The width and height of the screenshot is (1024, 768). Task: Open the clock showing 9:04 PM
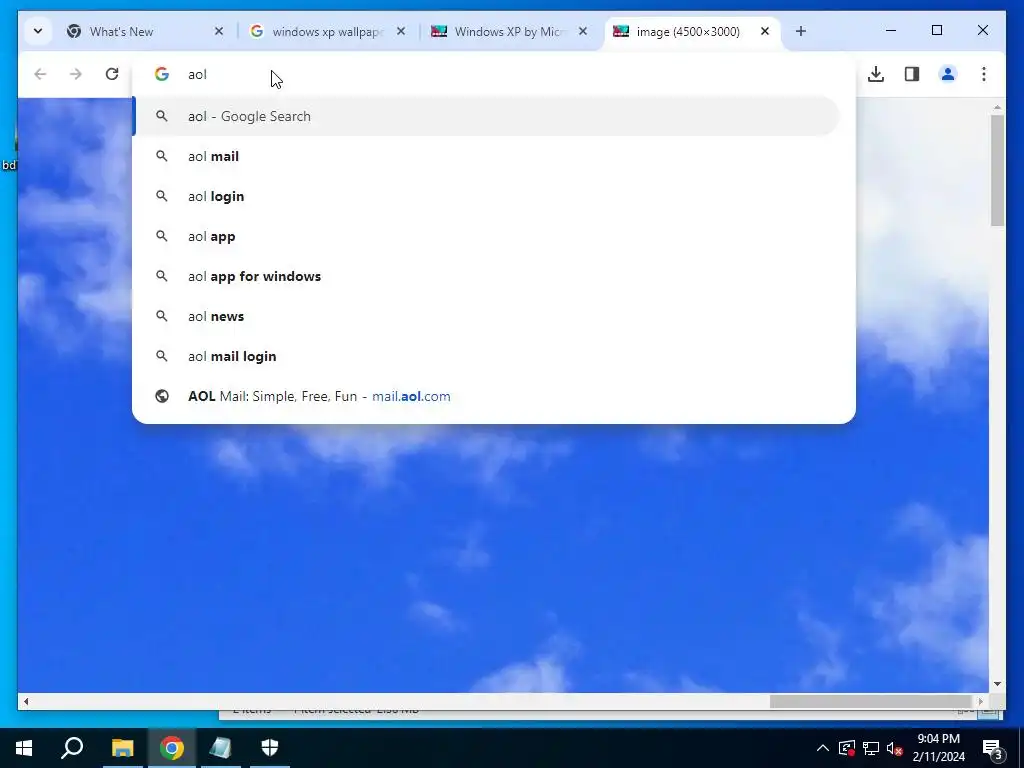pos(939,748)
